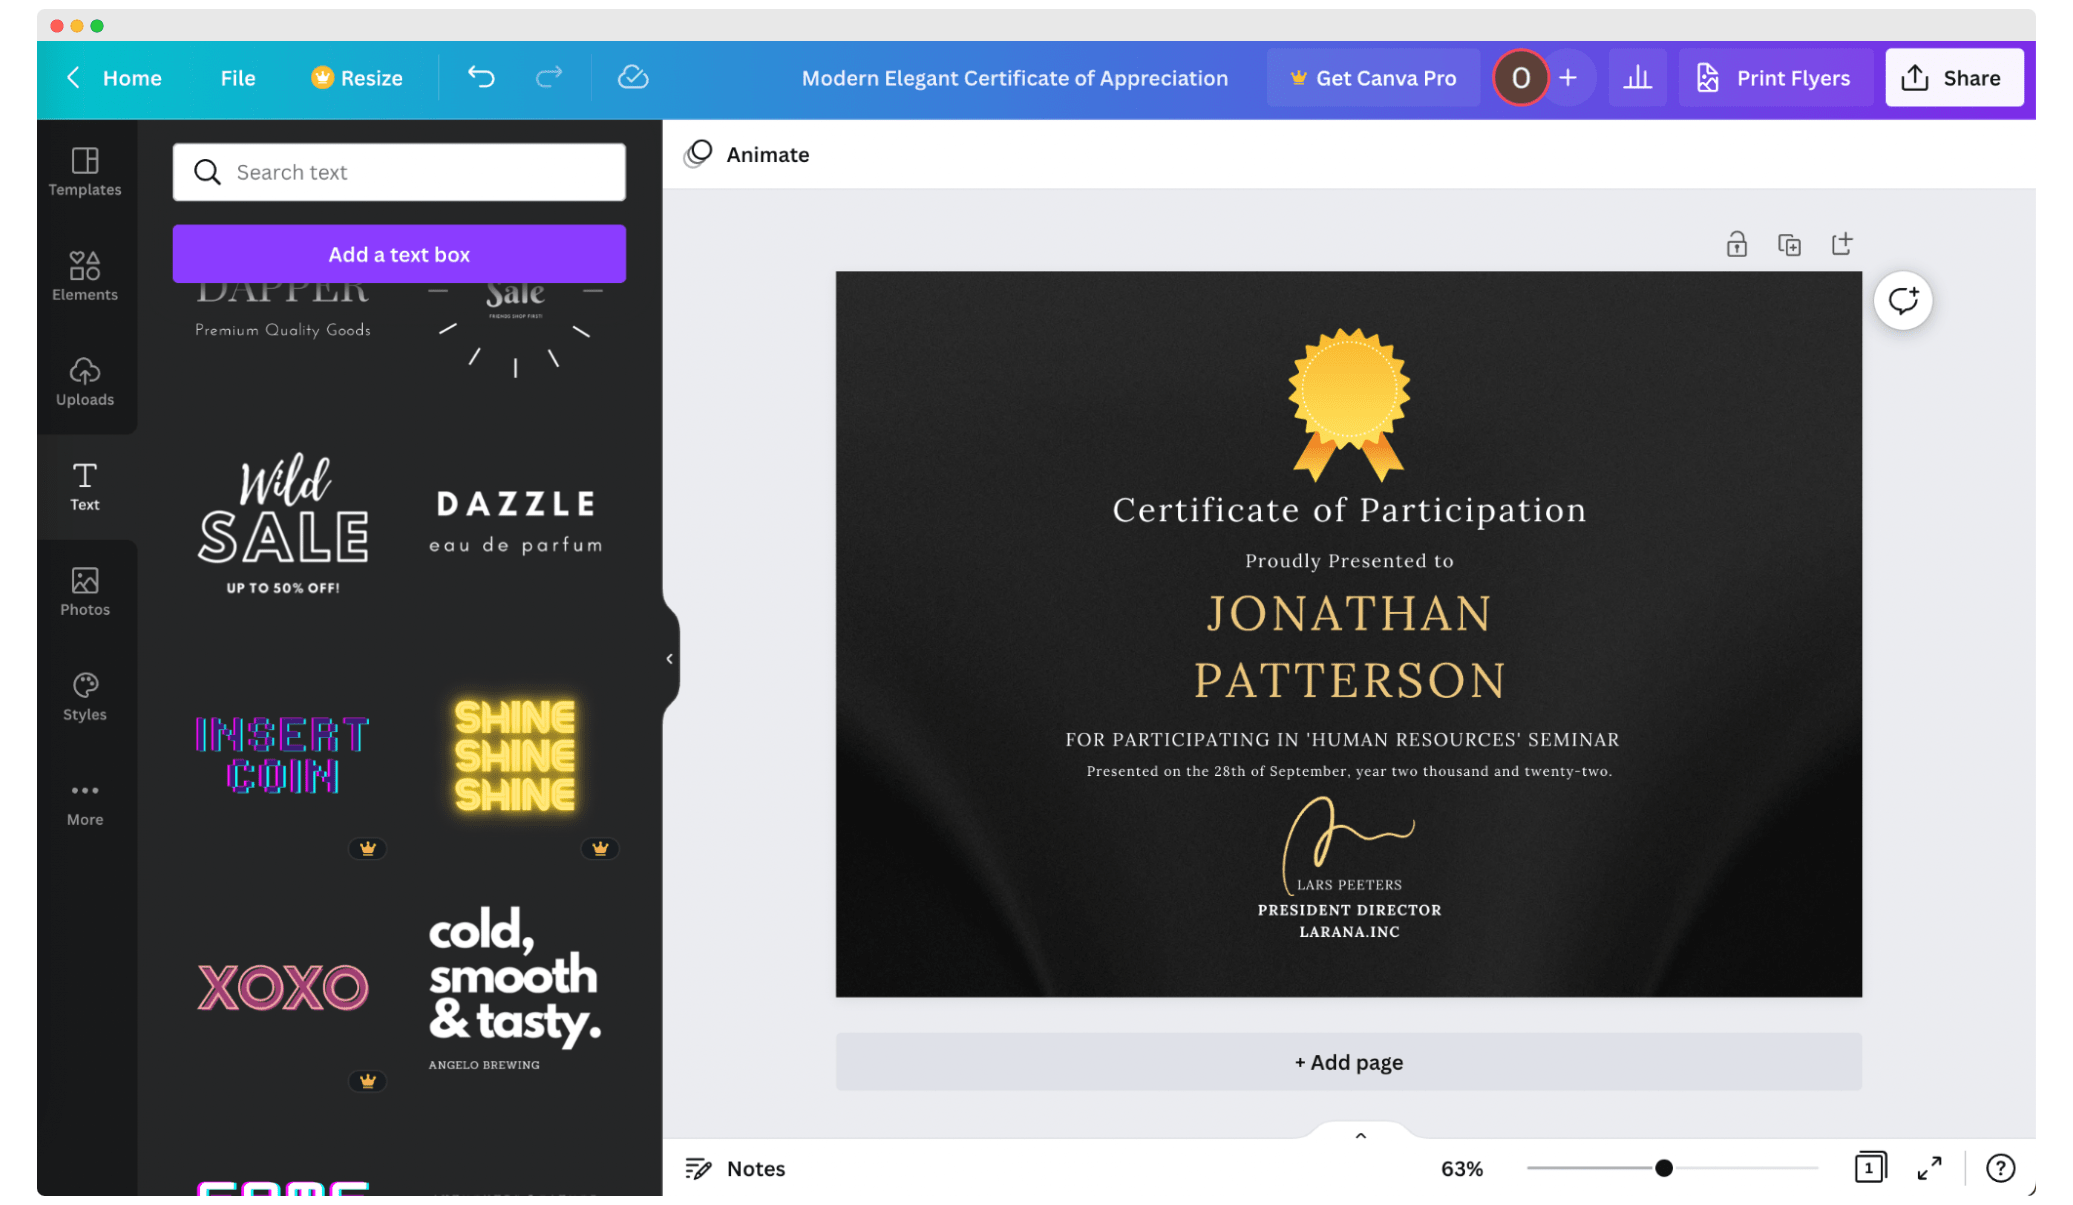Select the Certificate of Participation heading

(x=1348, y=510)
